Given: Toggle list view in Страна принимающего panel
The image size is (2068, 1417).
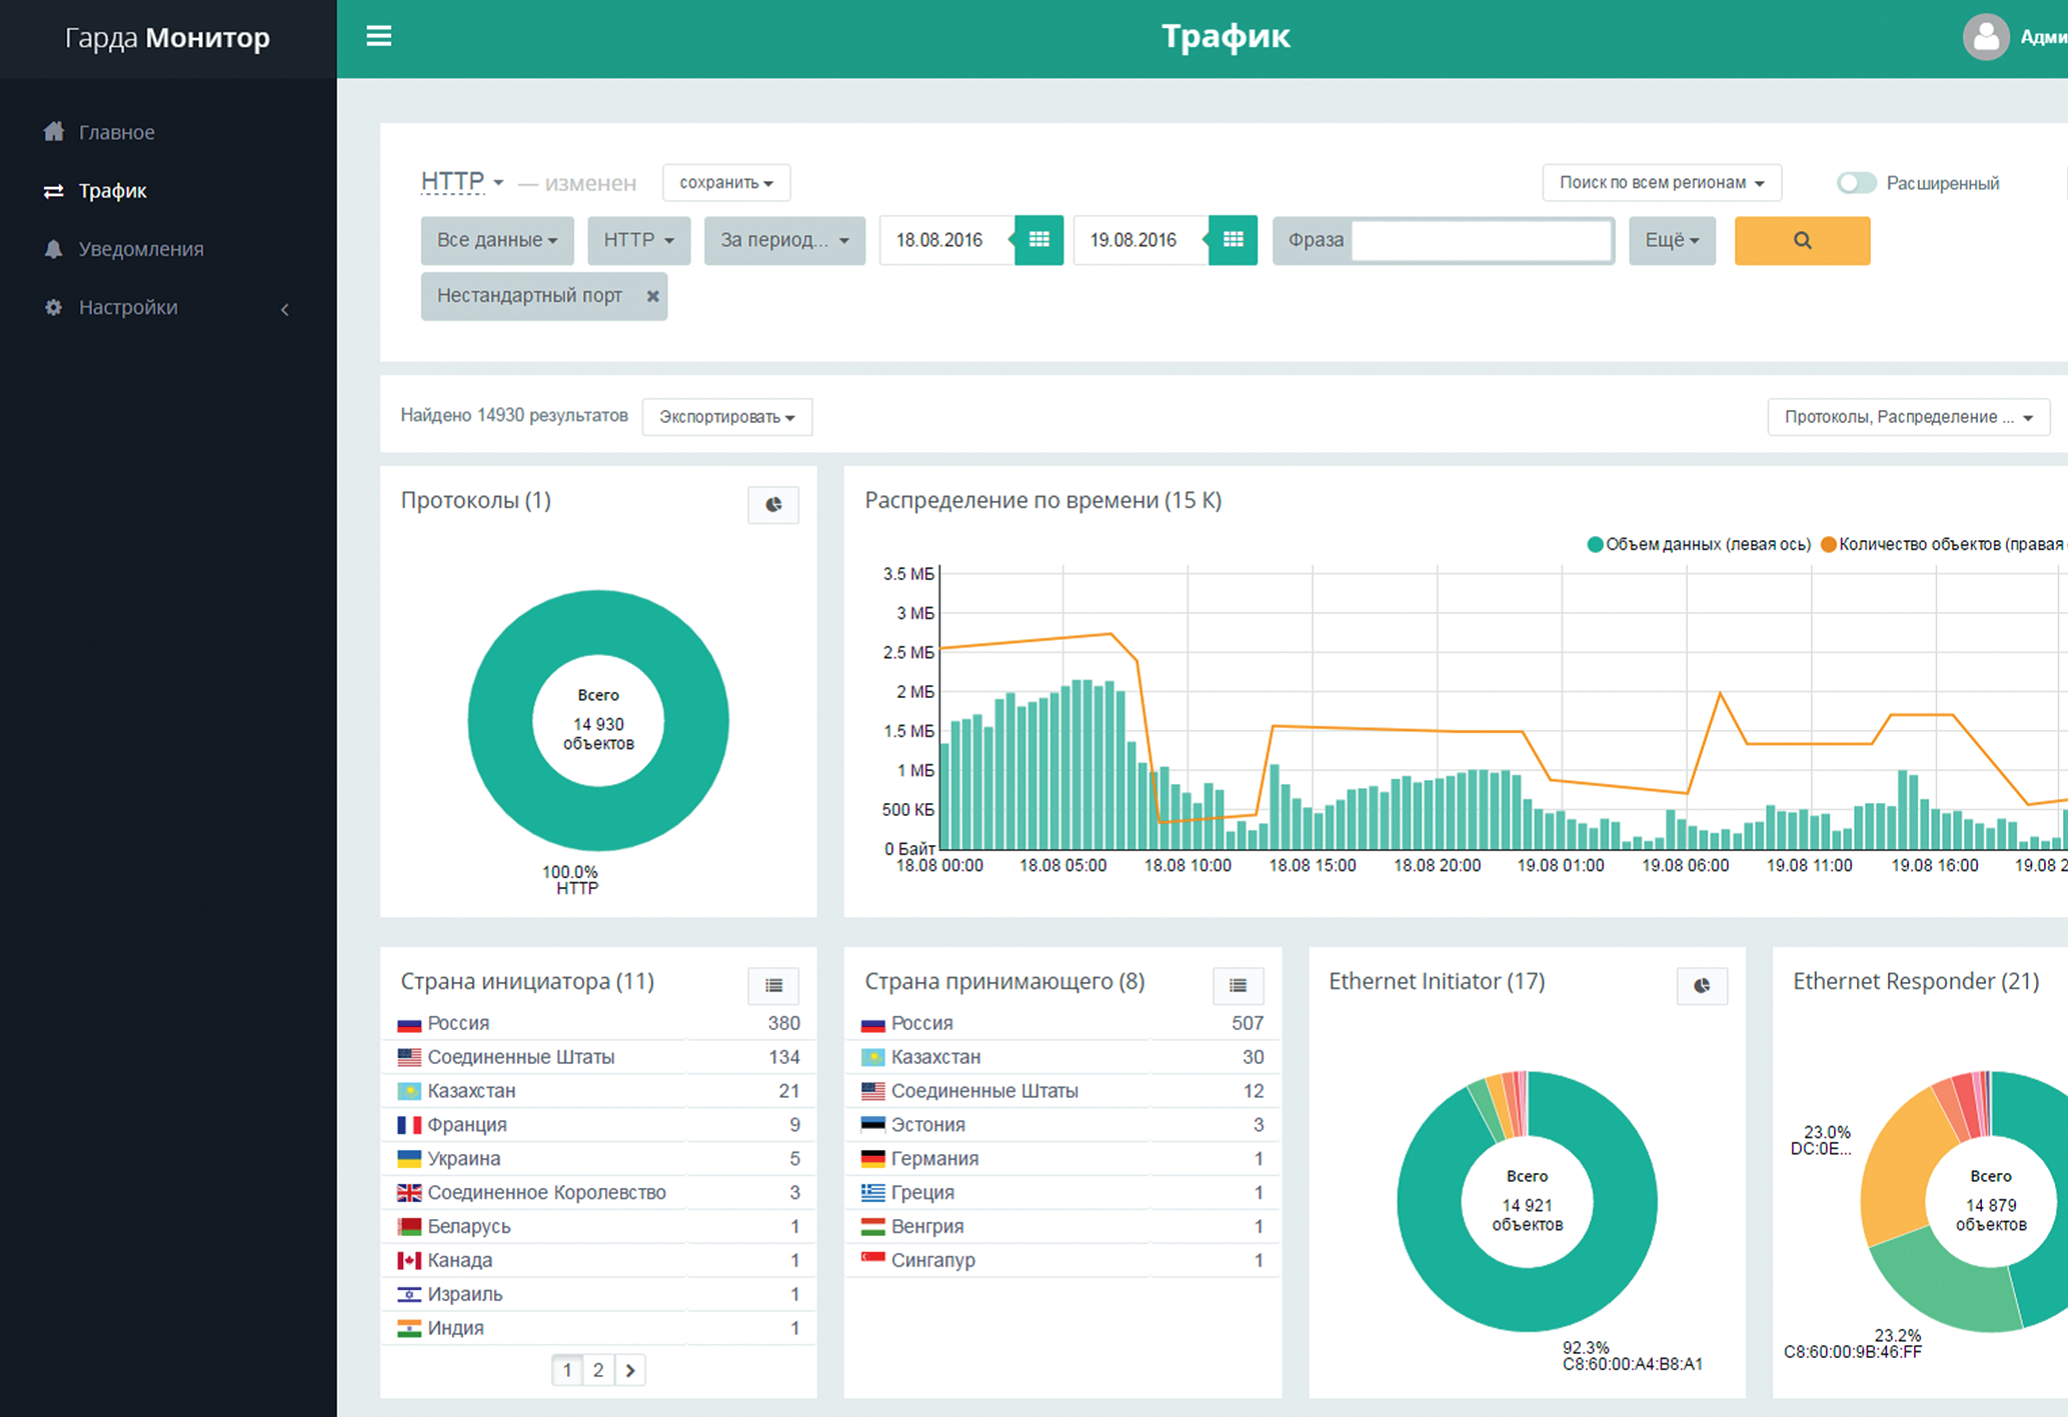Looking at the screenshot, I should tap(1237, 986).
